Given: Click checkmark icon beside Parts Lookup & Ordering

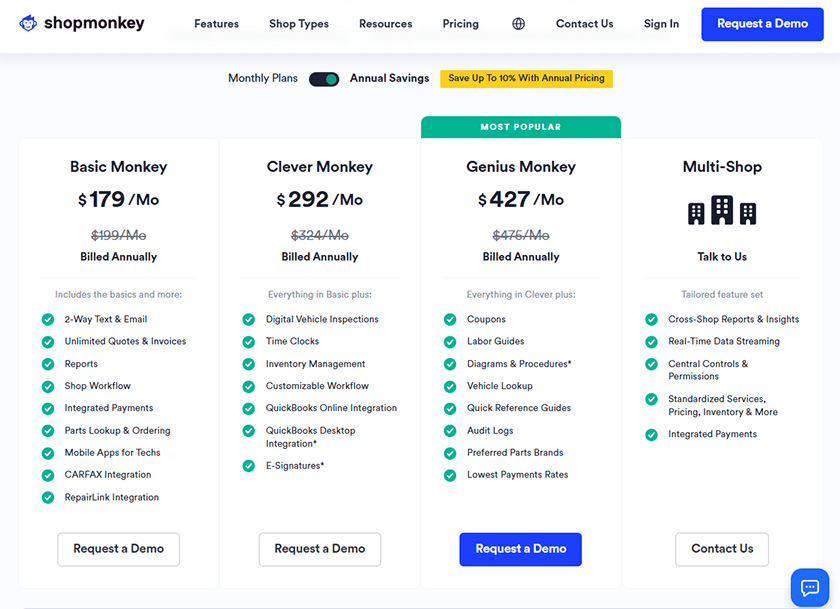Looking at the screenshot, I should coord(48,431).
